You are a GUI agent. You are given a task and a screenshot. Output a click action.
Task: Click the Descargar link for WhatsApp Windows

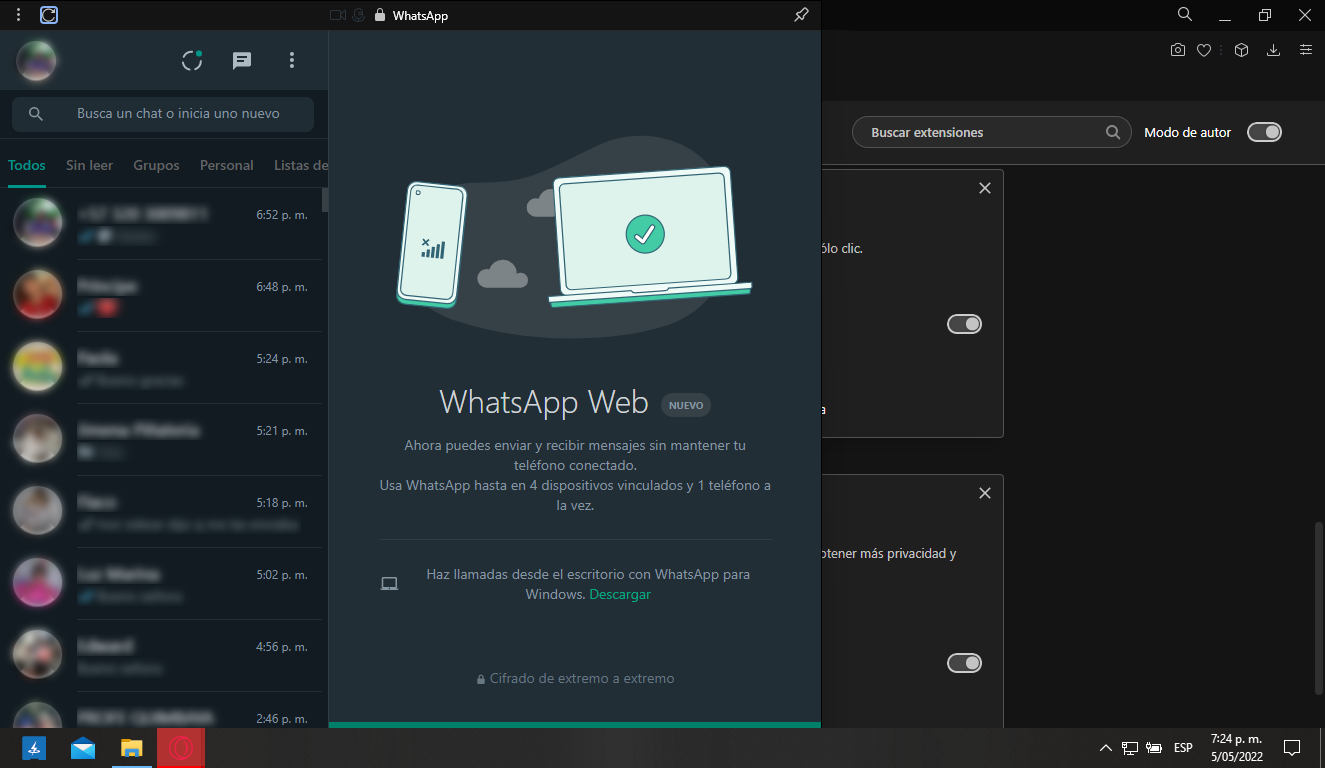(620, 594)
